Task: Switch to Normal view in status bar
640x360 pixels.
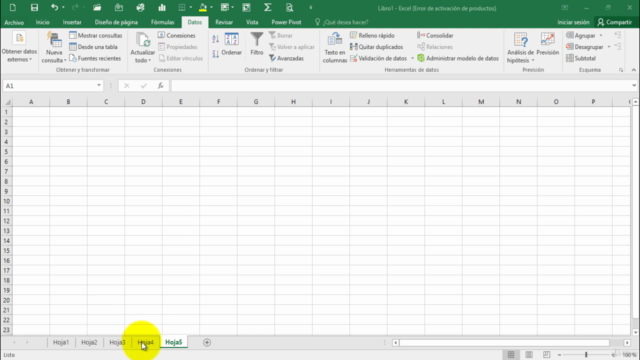Action: point(511,355)
